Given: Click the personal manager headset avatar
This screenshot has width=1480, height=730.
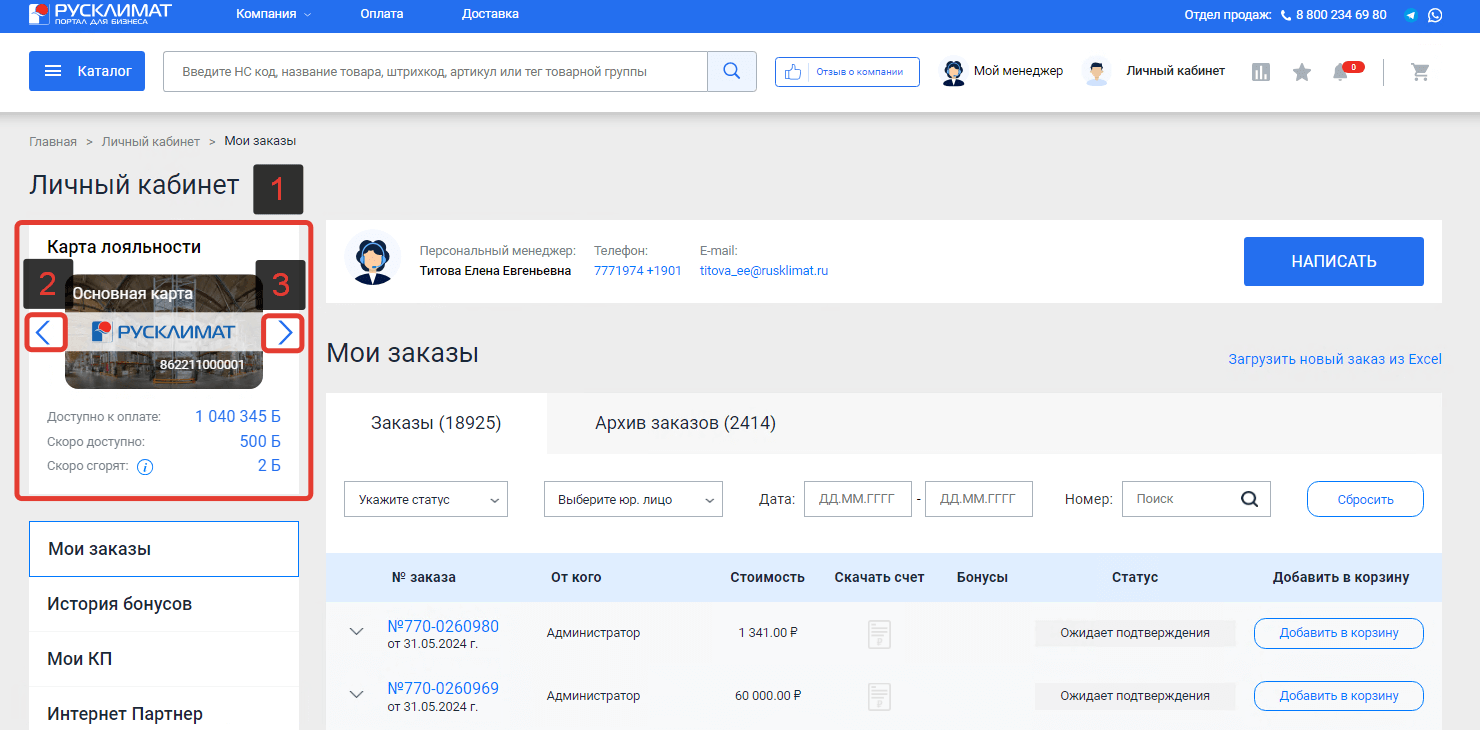Looking at the screenshot, I should [x=373, y=259].
